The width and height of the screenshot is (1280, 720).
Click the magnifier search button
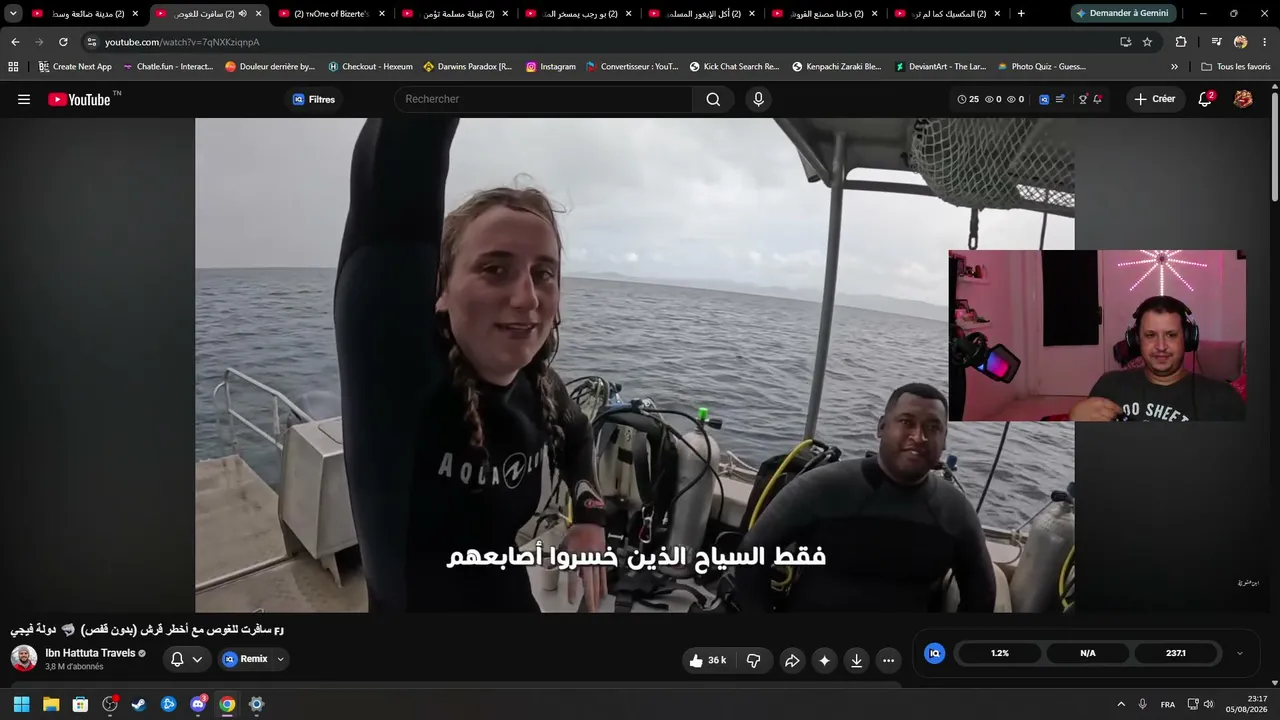[x=713, y=99]
